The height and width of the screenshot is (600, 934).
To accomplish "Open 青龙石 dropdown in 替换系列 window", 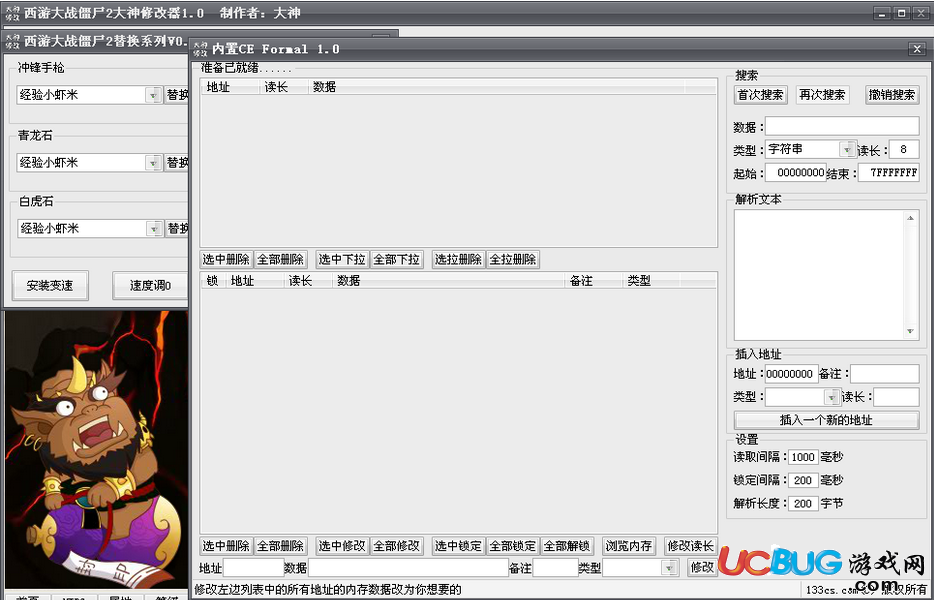I will tap(154, 162).
